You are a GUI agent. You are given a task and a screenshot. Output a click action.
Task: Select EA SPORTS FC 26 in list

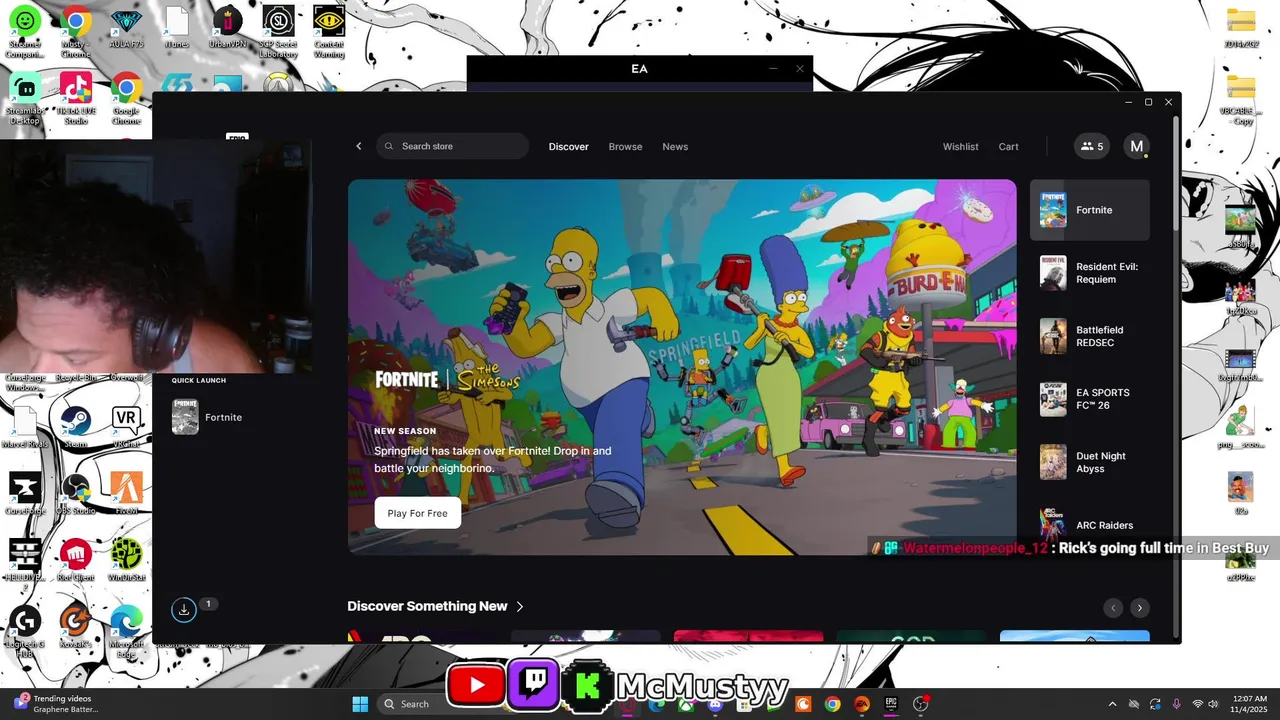[x=1090, y=399]
